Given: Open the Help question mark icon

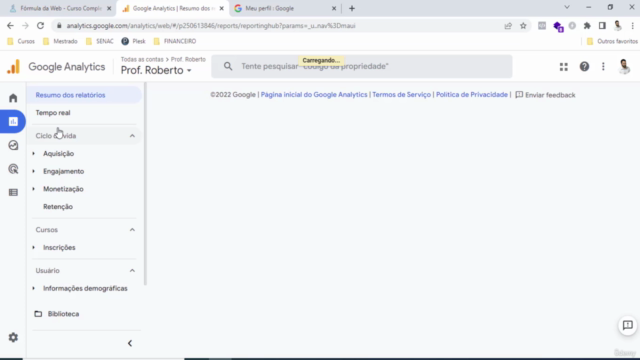Looking at the screenshot, I should pyautogui.click(x=584, y=67).
